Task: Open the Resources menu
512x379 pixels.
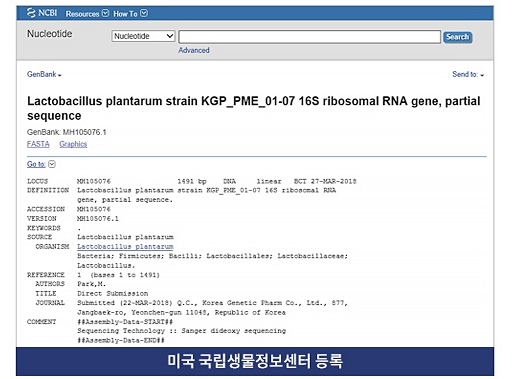Action: pyautogui.click(x=87, y=14)
